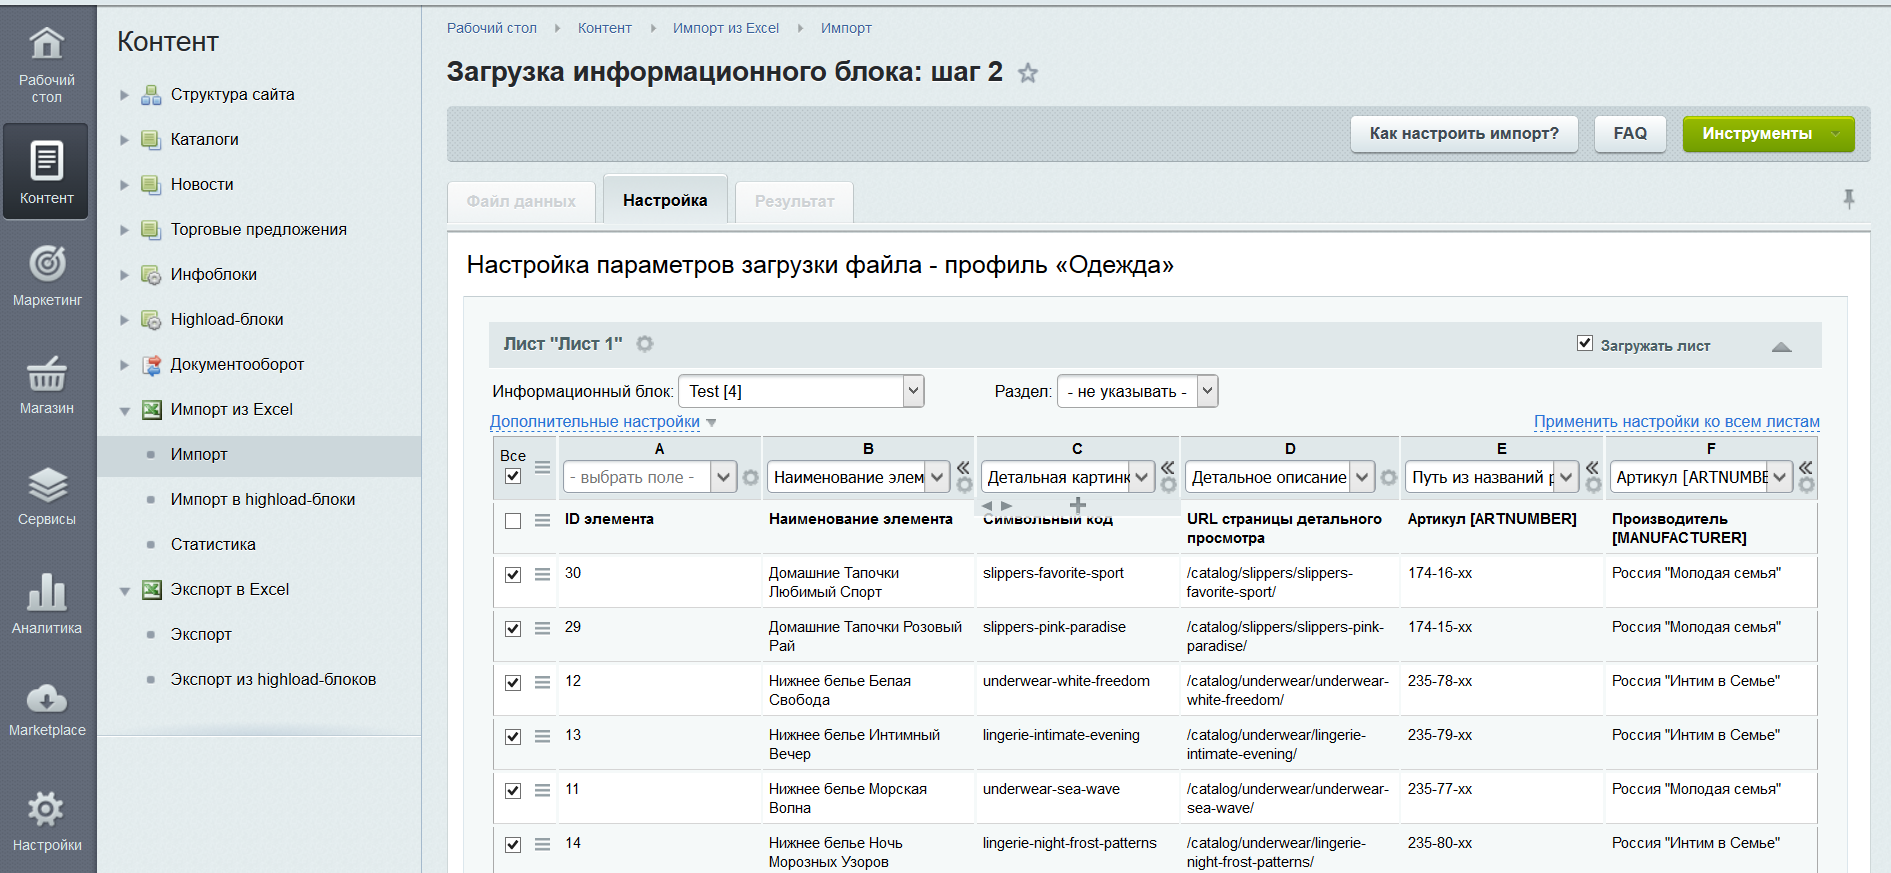Open the Раздел dropdown

[x=1137, y=391]
